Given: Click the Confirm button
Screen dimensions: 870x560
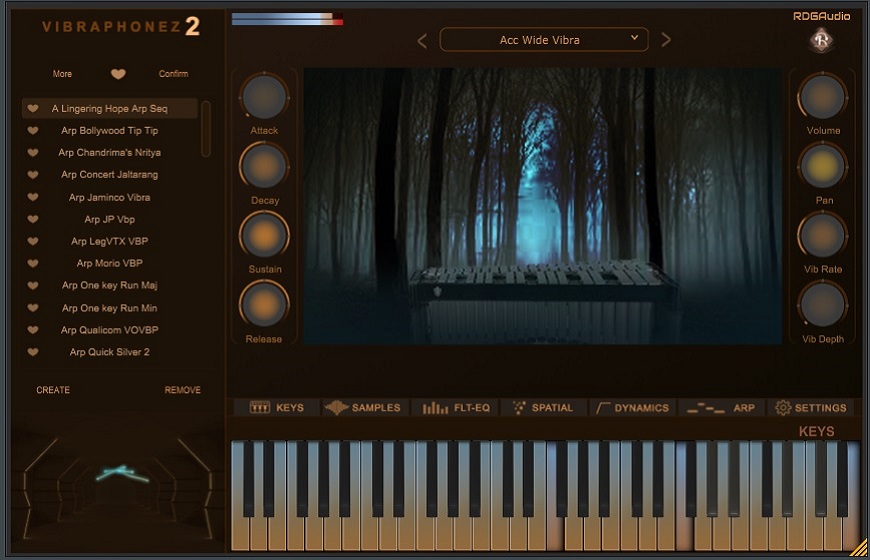Looking at the screenshot, I should click(x=173, y=74).
